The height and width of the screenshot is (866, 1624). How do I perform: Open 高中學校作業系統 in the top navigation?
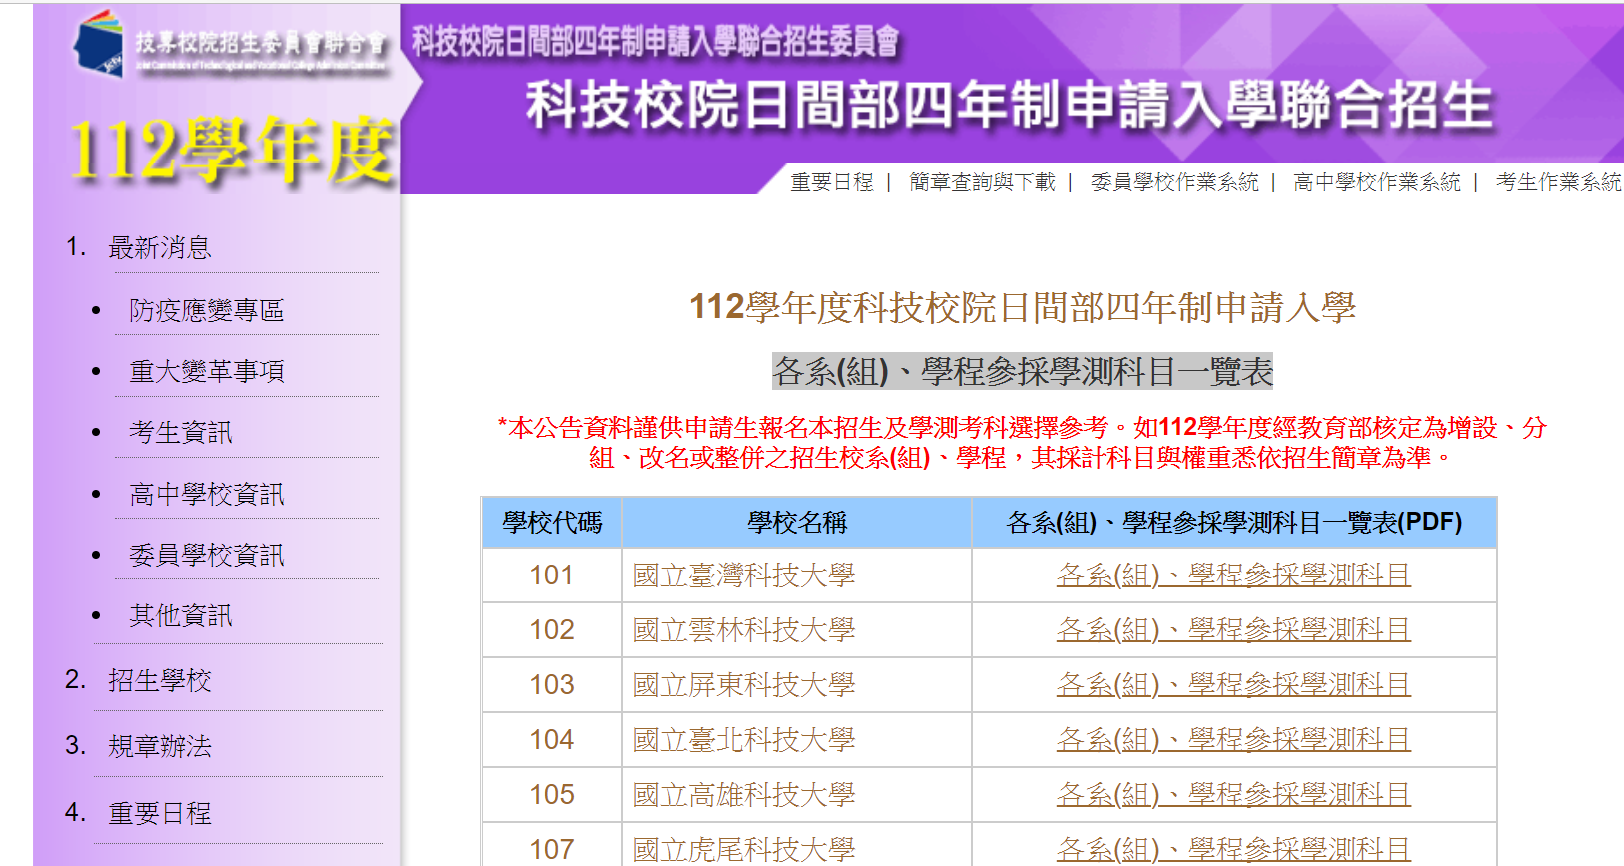pos(1376,182)
